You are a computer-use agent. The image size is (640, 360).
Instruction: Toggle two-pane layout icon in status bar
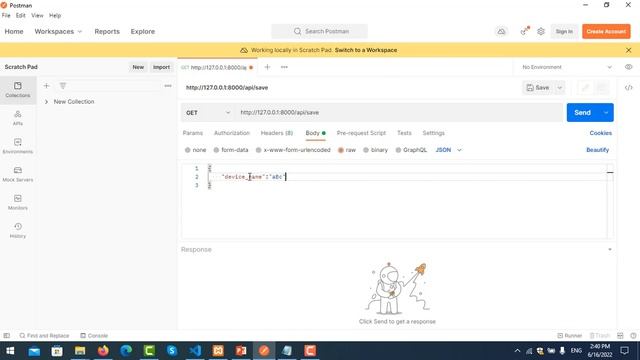[620, 336]
